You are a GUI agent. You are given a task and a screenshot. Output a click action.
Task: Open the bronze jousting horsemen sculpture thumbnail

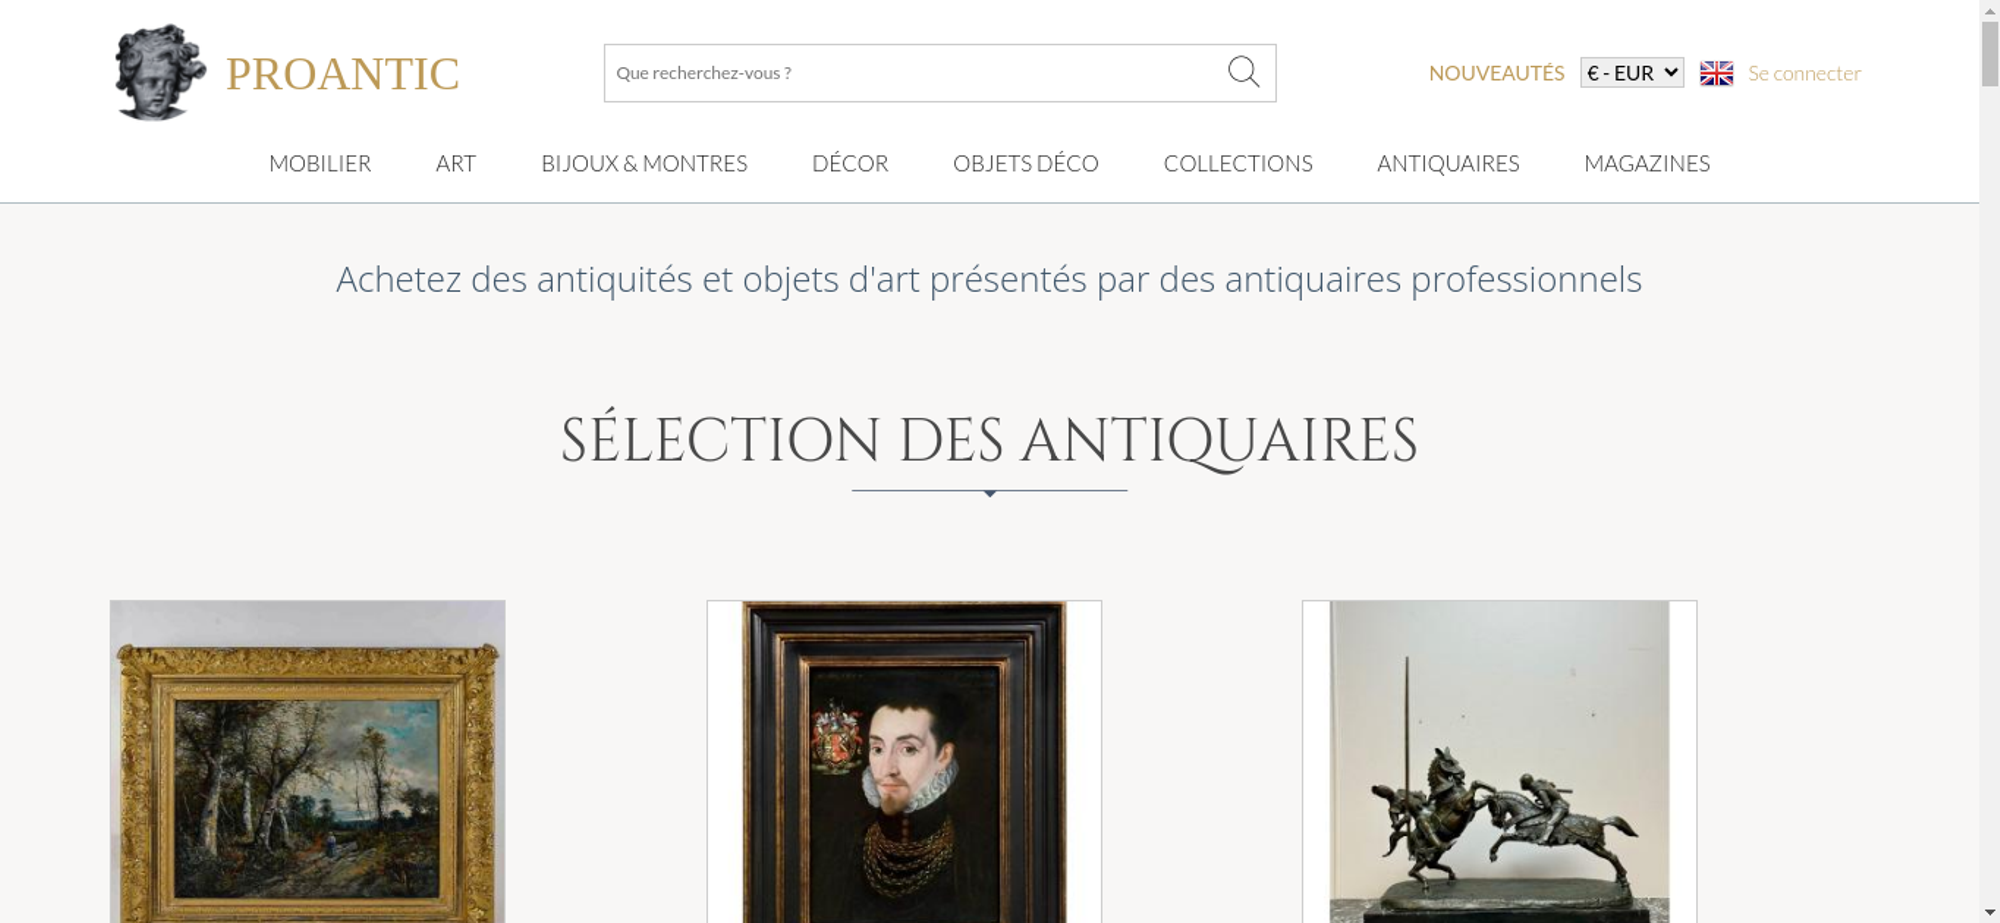tap(1499, 761)
